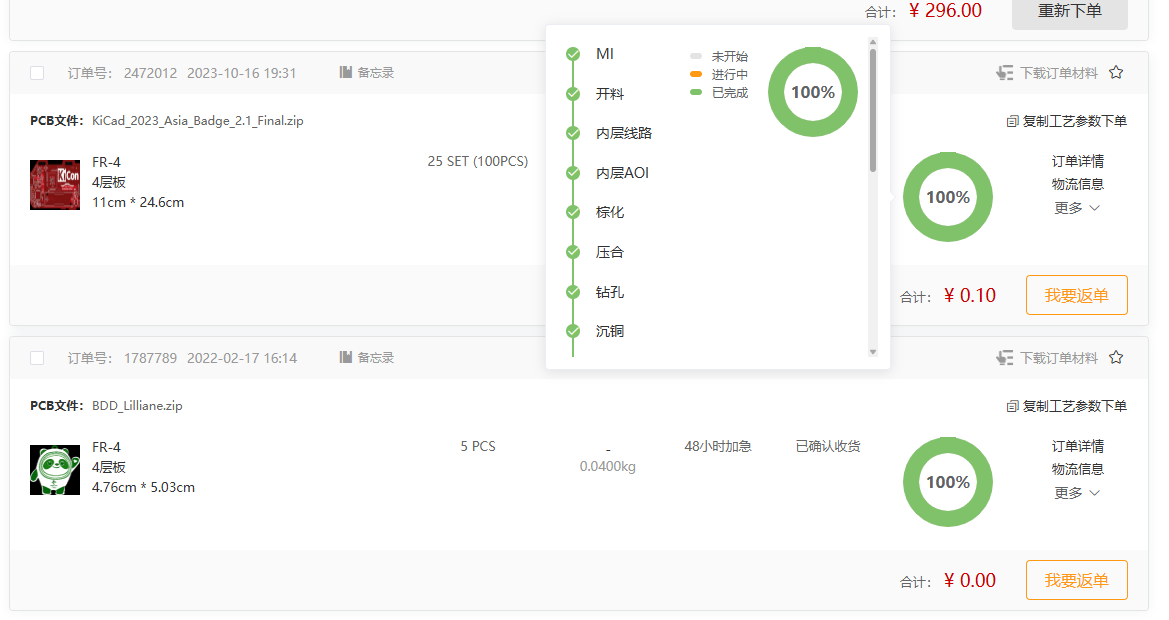Click copy icon for BDD_Lilliane process parameters
Image resolution: width=1169 pixels, height=620 pixels.
click(x=1012, y=406)
